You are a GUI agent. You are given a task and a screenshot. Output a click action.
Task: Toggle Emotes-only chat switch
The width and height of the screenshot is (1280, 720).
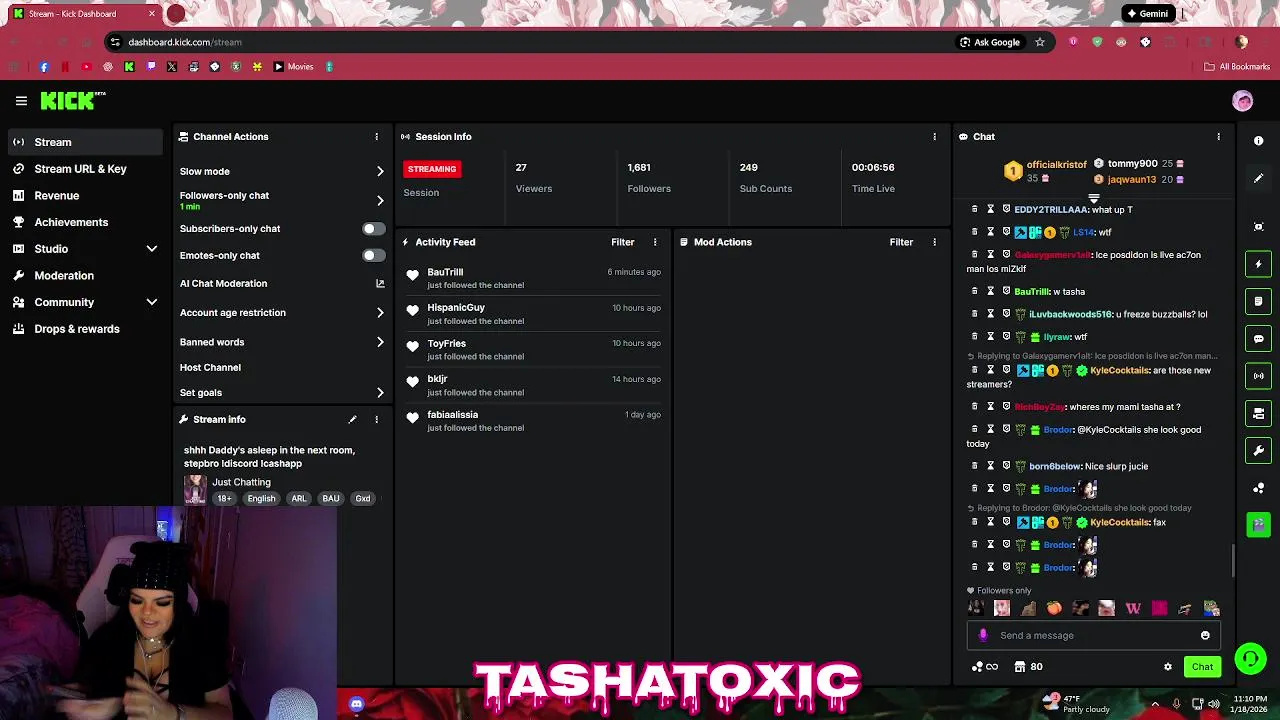tap(374, 256)
